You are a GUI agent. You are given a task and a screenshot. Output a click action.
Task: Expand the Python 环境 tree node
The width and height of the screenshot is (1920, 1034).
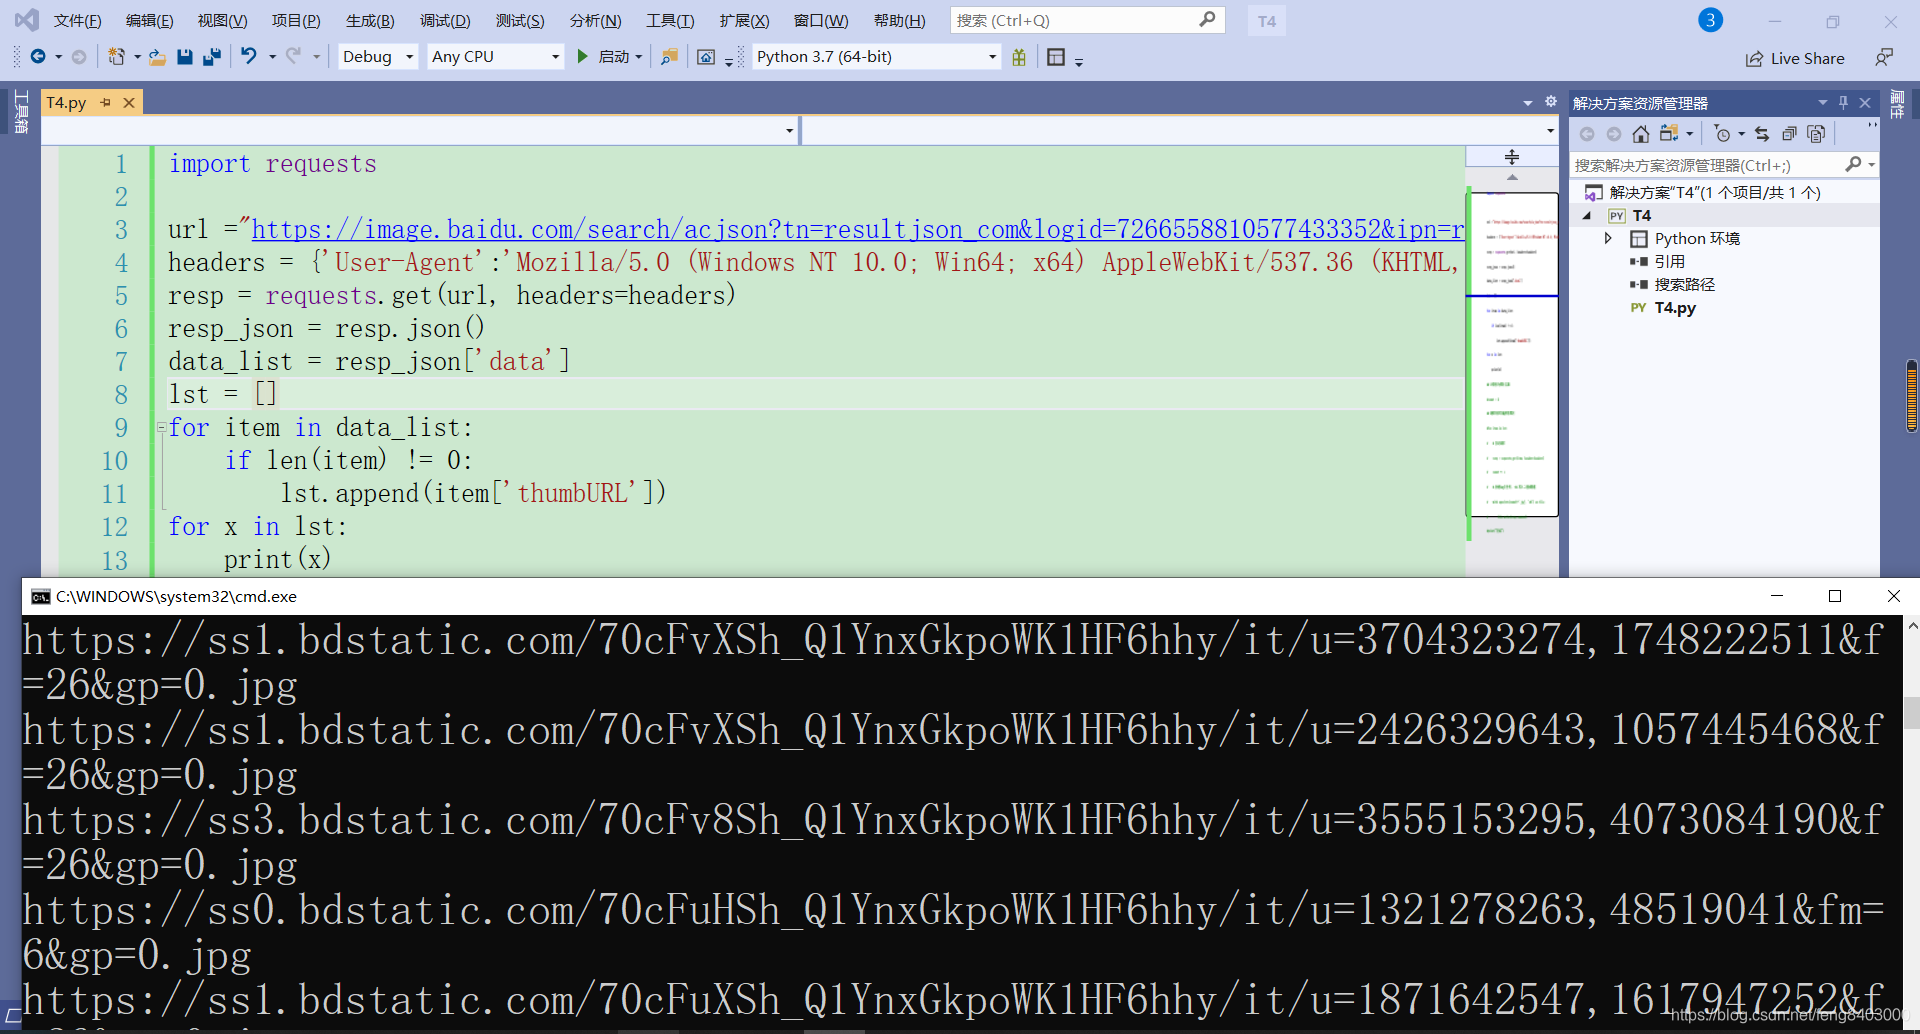tap(1607, 238)
